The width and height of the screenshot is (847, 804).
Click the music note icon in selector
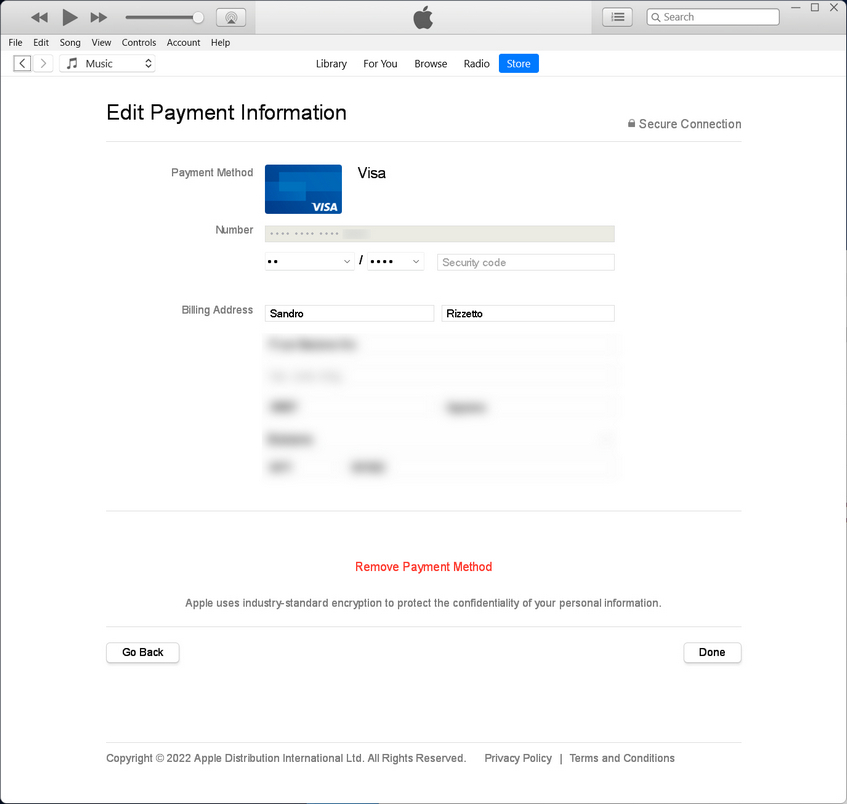(x=72, y=63)
